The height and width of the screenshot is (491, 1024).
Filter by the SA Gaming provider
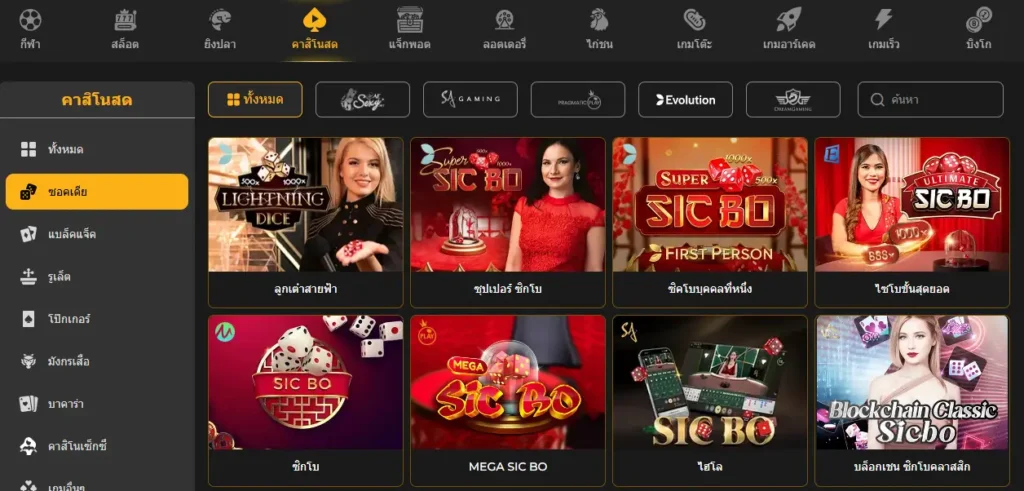tap(470, 99)
